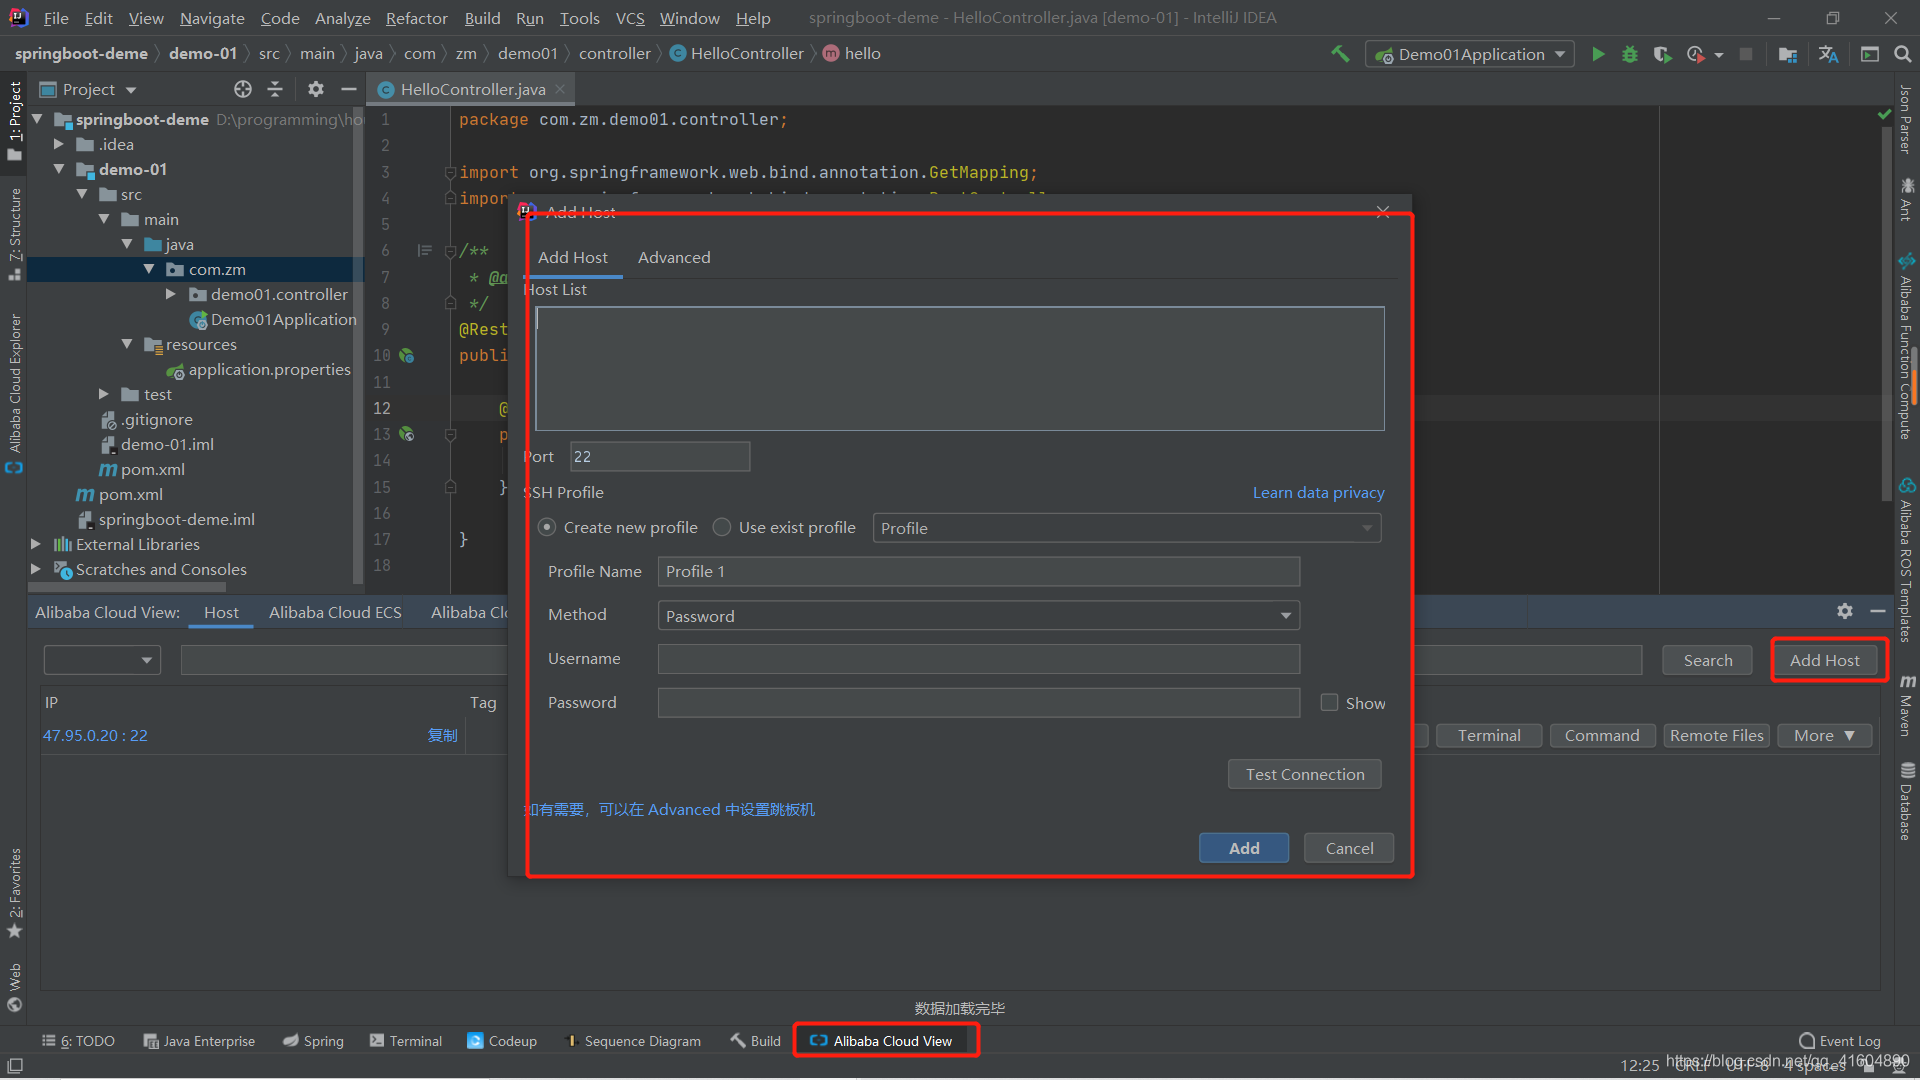Expand the test folder node
Viewport: 1920px width, 1080px height.
[x=104, y=394]
